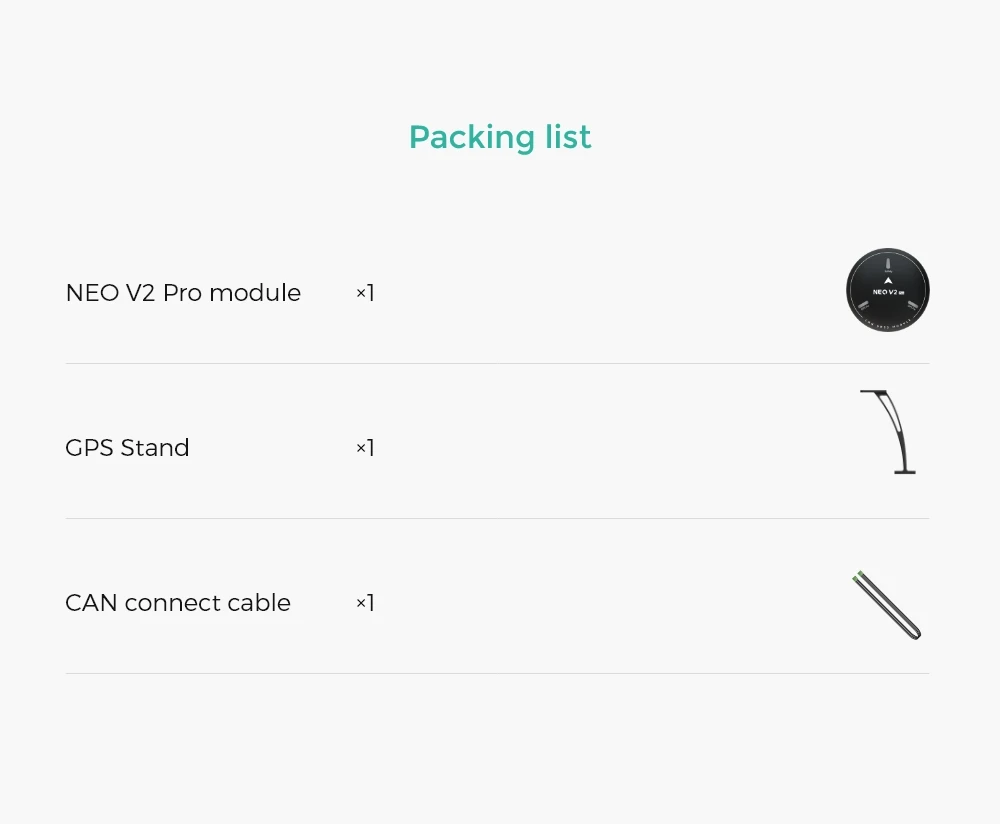Click the ×1 quantity for NEO V2 Pro module
1000x824 pixels.
point(365,293)
